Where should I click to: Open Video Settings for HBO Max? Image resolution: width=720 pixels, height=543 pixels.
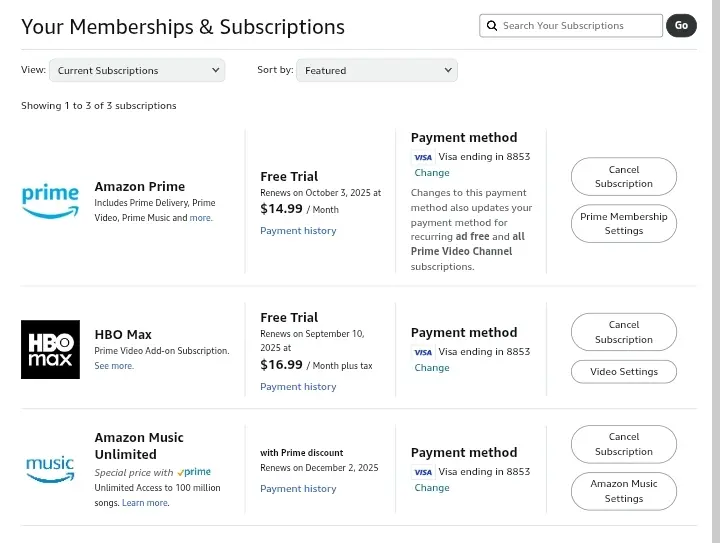point(624,372)
